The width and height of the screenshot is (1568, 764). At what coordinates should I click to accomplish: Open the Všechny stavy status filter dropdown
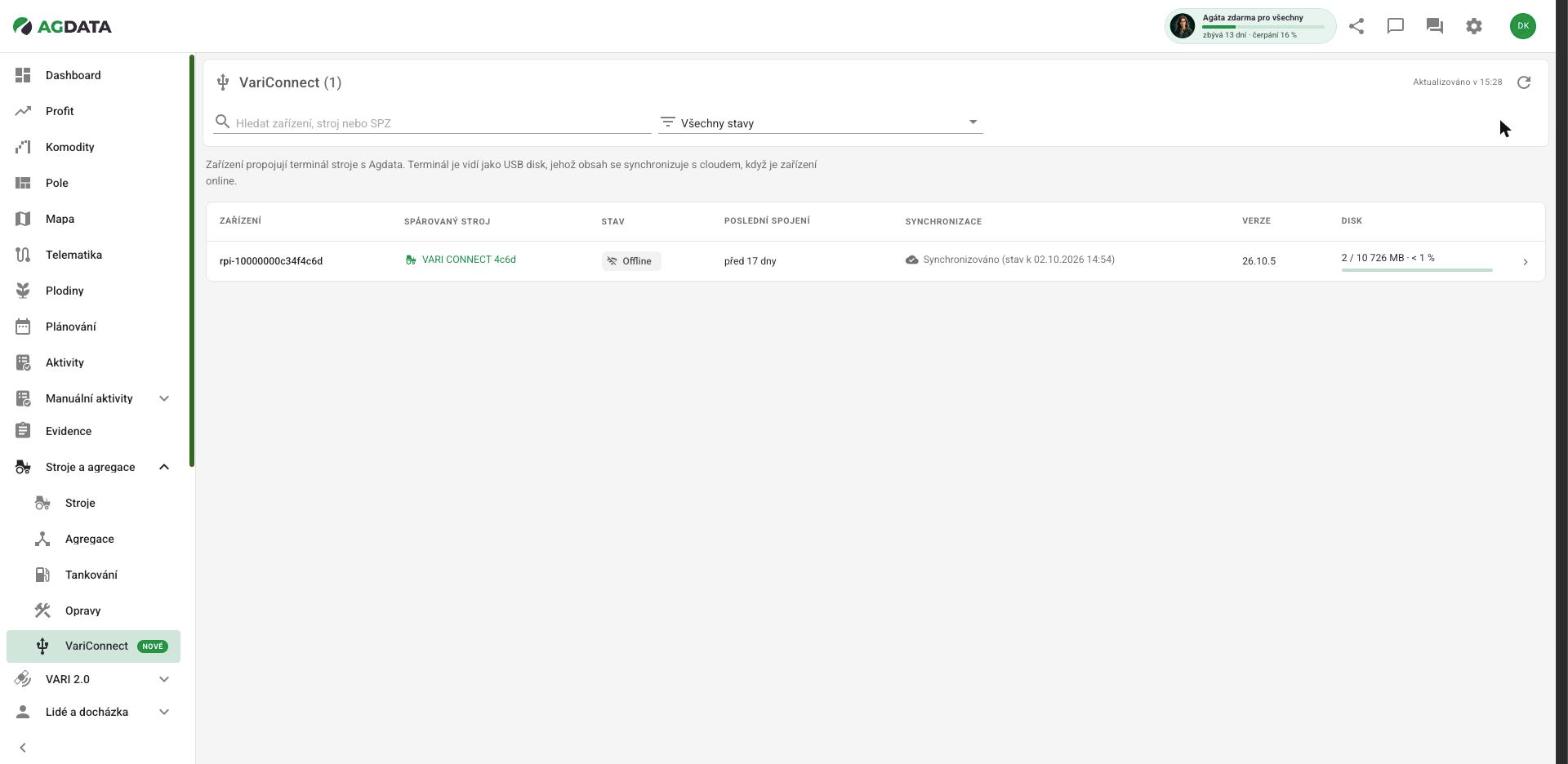[x=821, y=123]
